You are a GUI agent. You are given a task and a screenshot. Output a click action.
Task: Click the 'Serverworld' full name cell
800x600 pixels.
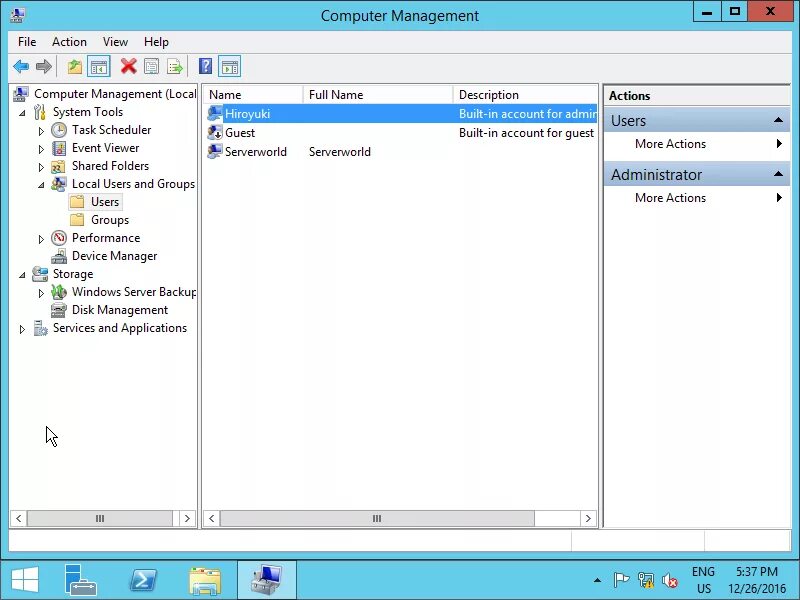coord(340,152)
